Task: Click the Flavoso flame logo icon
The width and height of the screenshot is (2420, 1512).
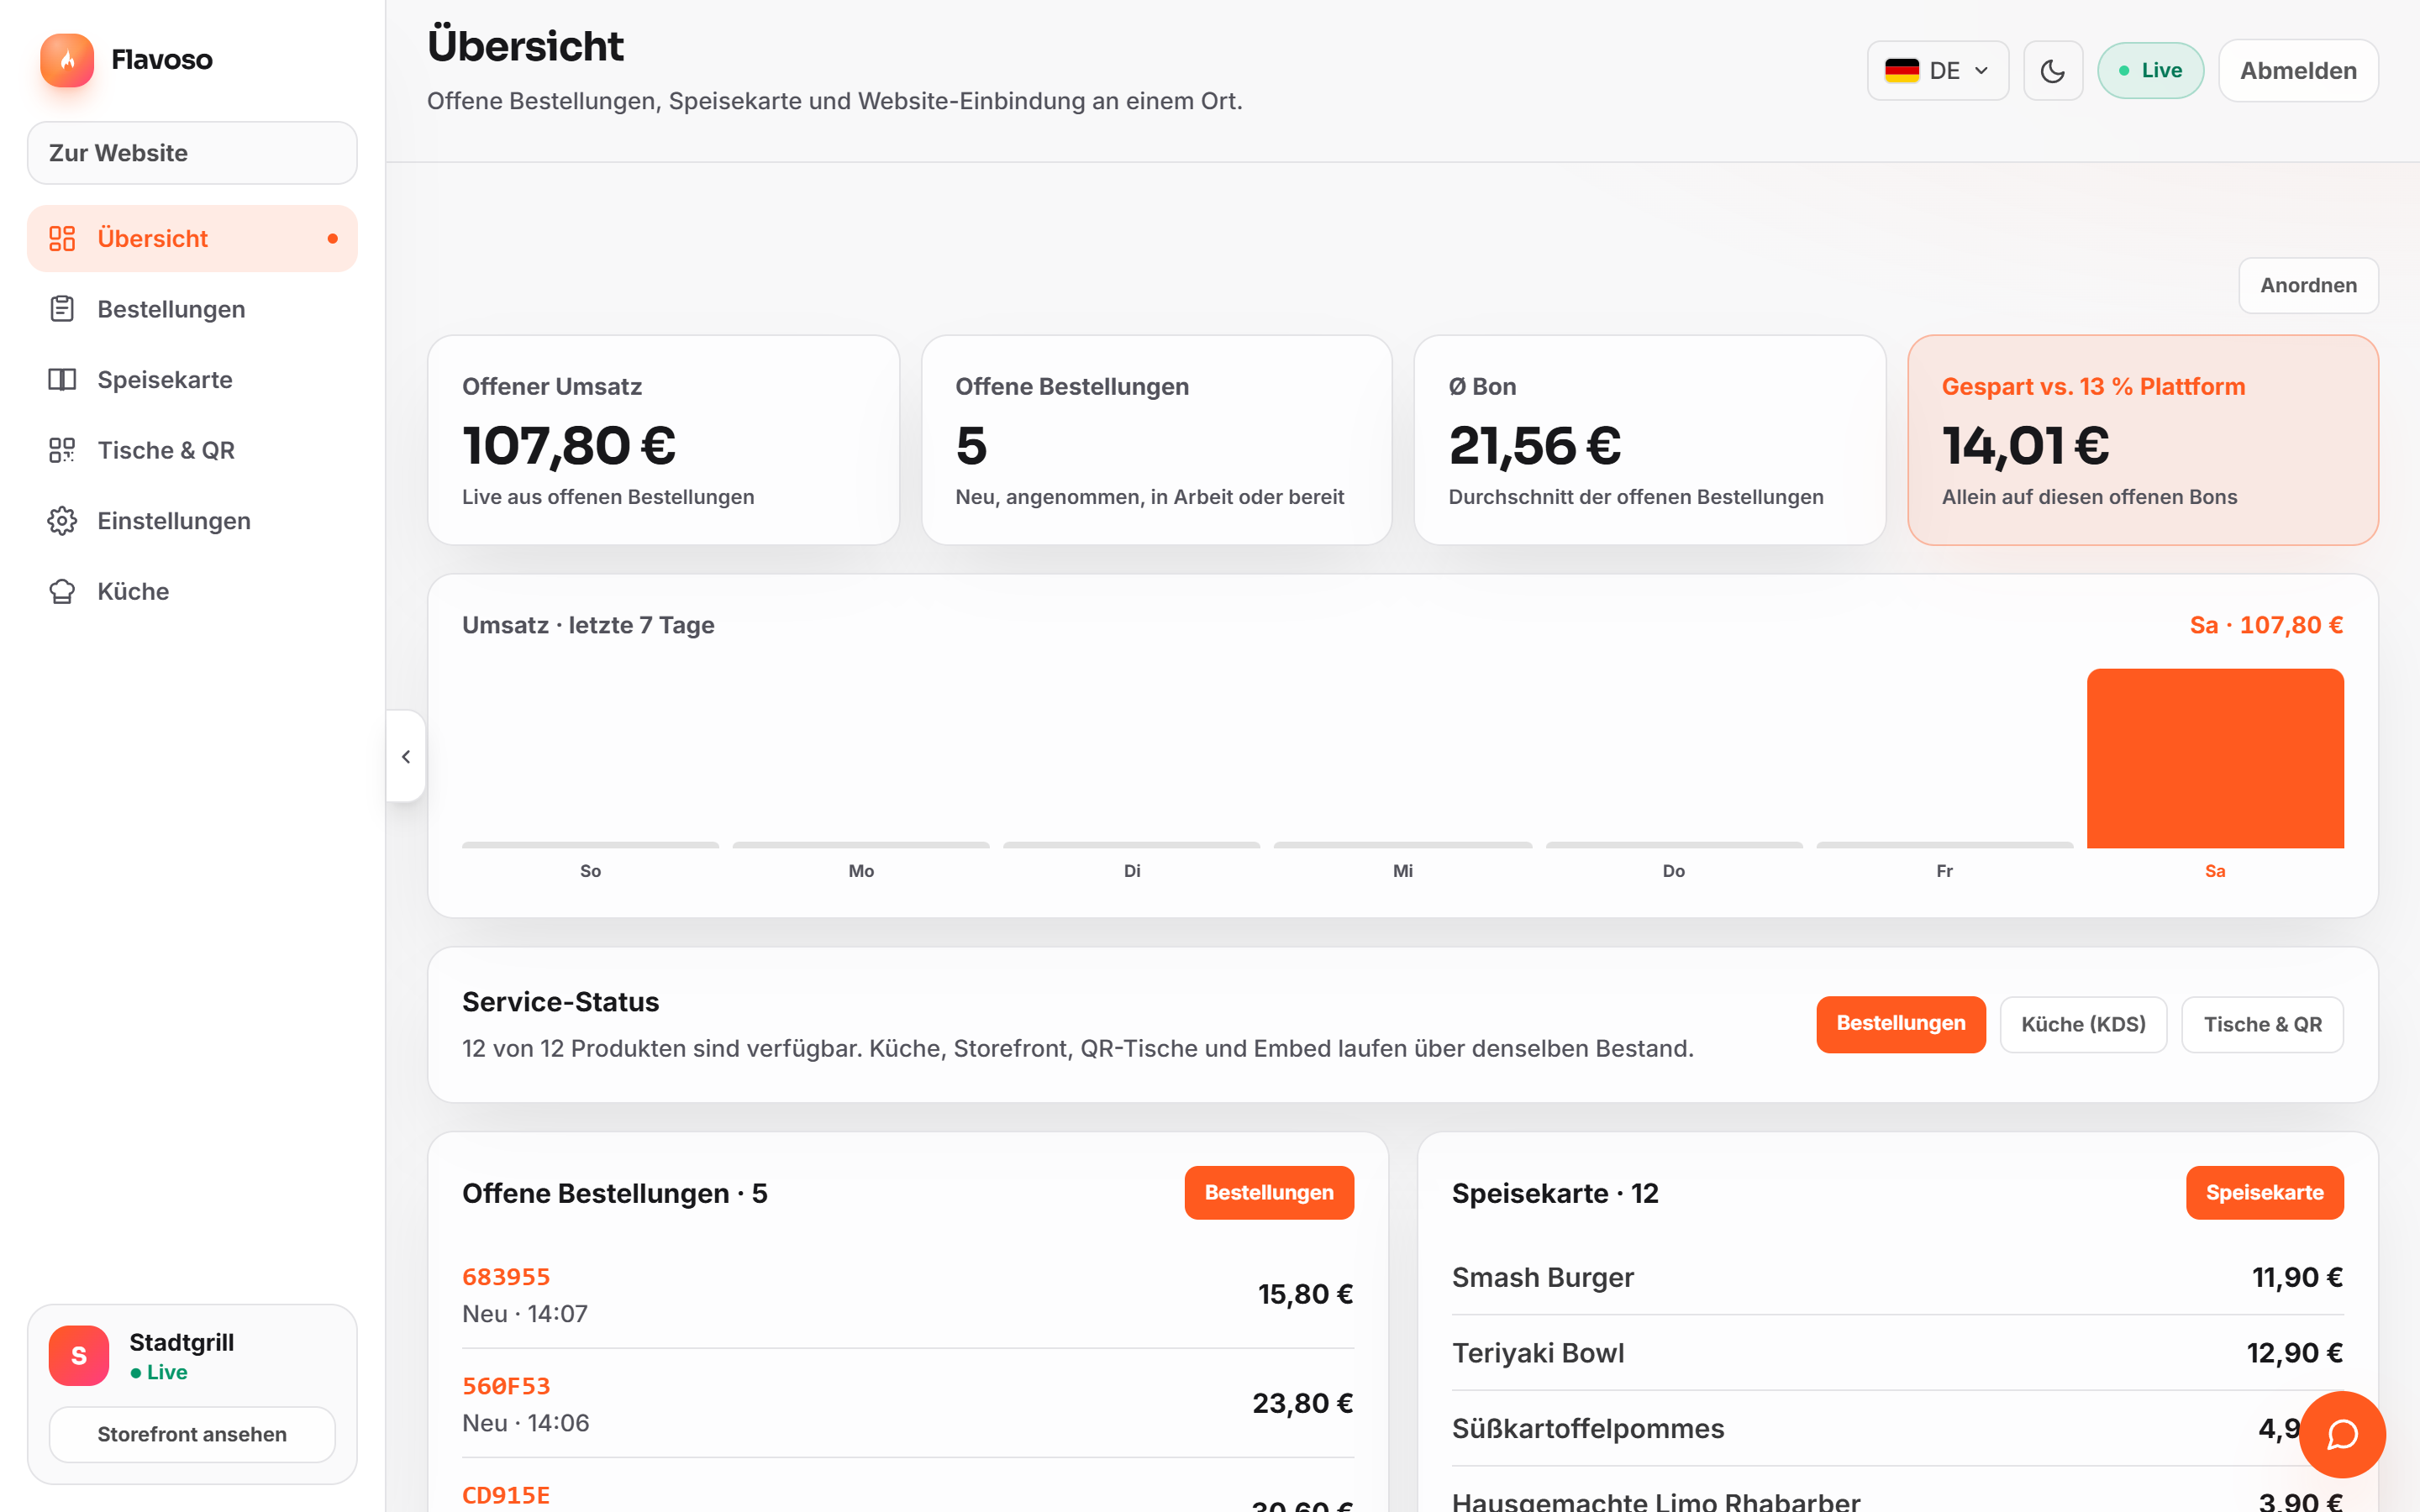Action: [67, 60]
